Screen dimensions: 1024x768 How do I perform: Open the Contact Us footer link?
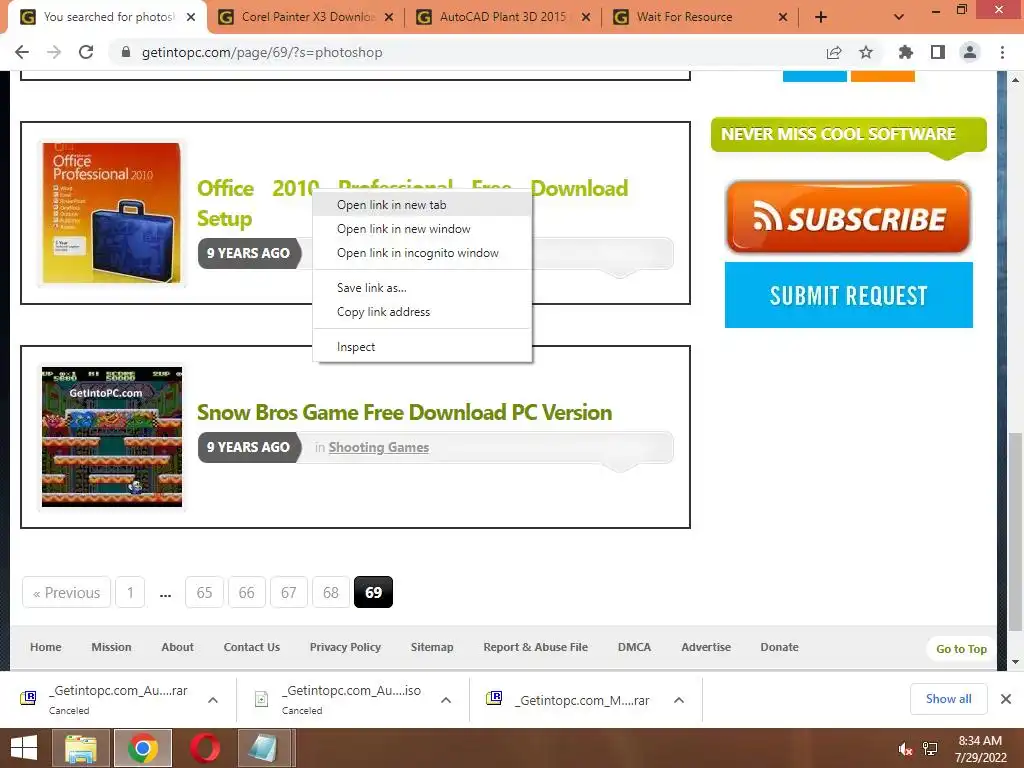click(251, 647)
